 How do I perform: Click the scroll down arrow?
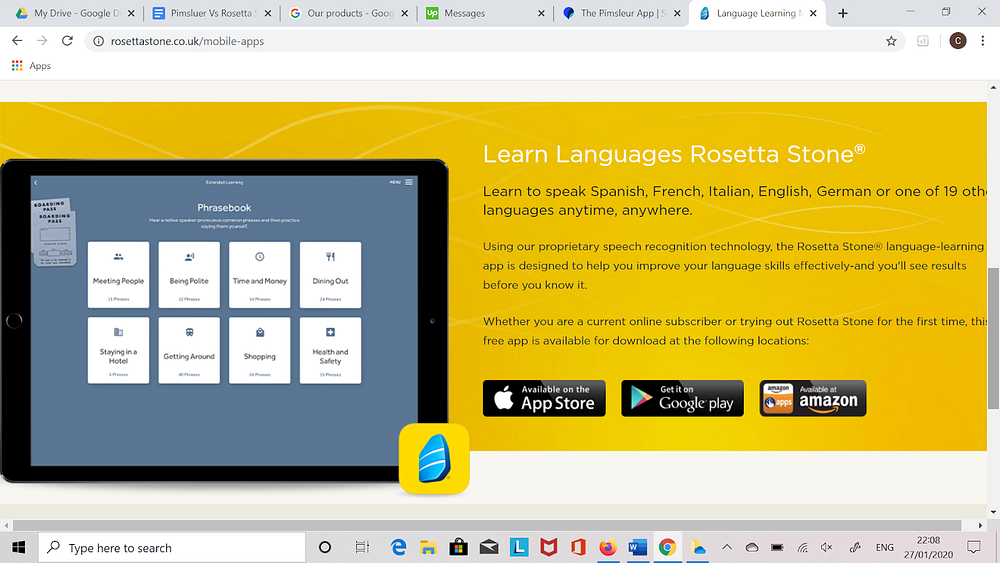pyautogui.click(x=994, y=512)
